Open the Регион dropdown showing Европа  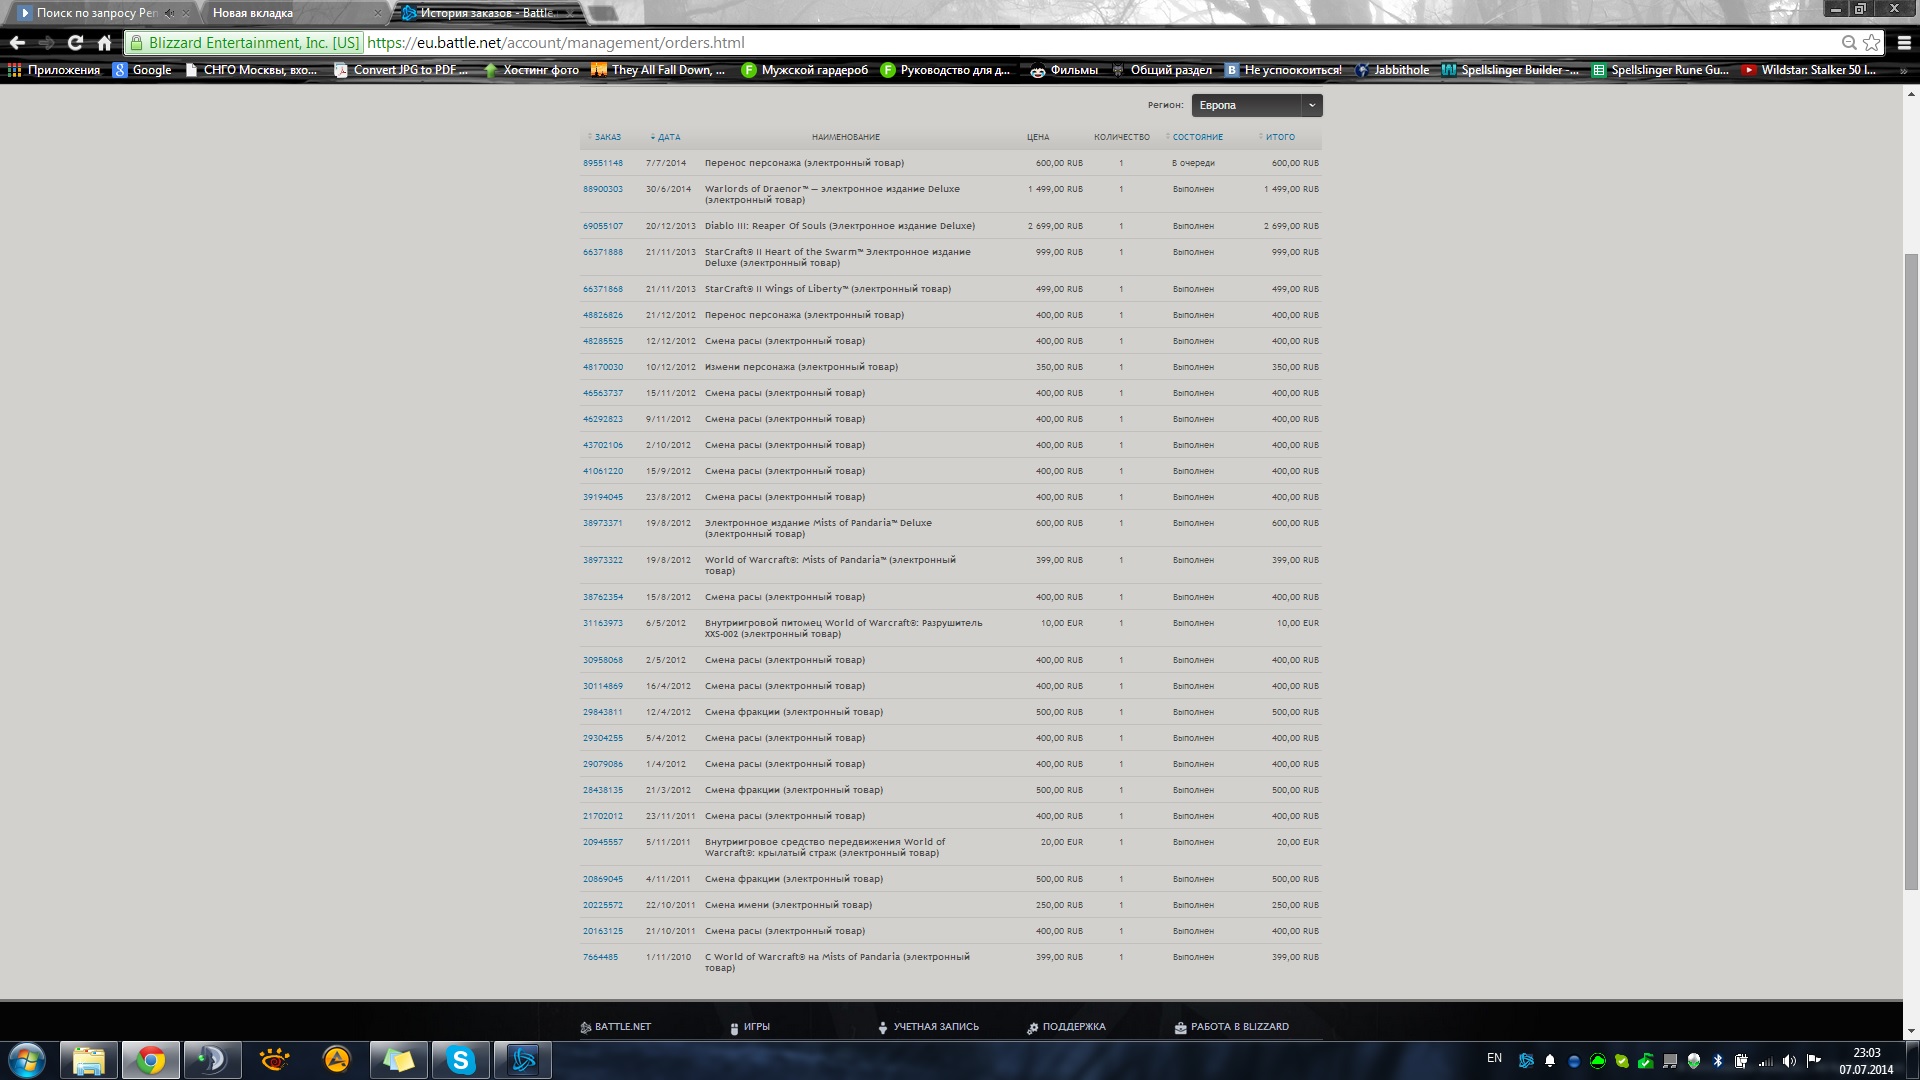click(x=1256, y=105)
